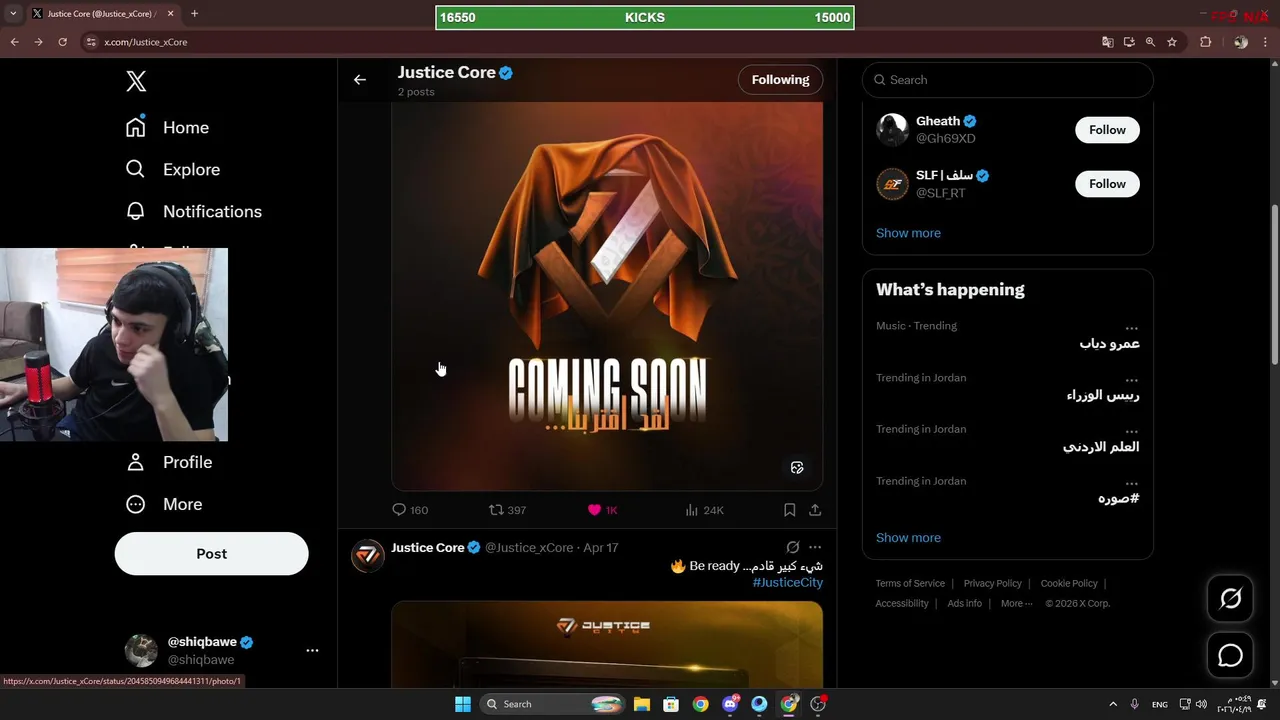This screenshot has height=720, width=1280.
Task: Open more options on Apr 17 post
Action: point(815,547)
